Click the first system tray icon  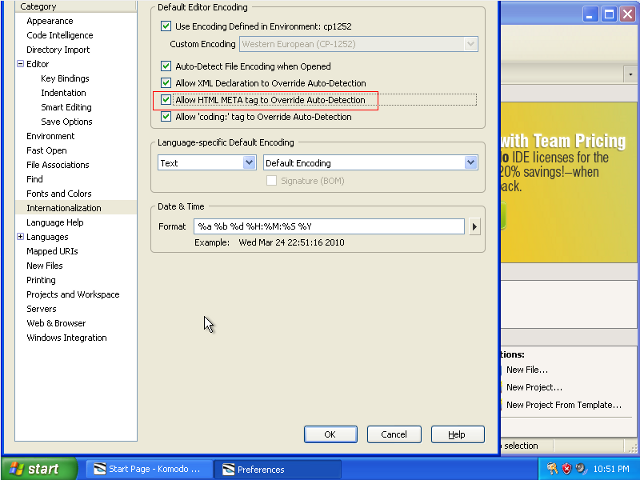(552, 469)
